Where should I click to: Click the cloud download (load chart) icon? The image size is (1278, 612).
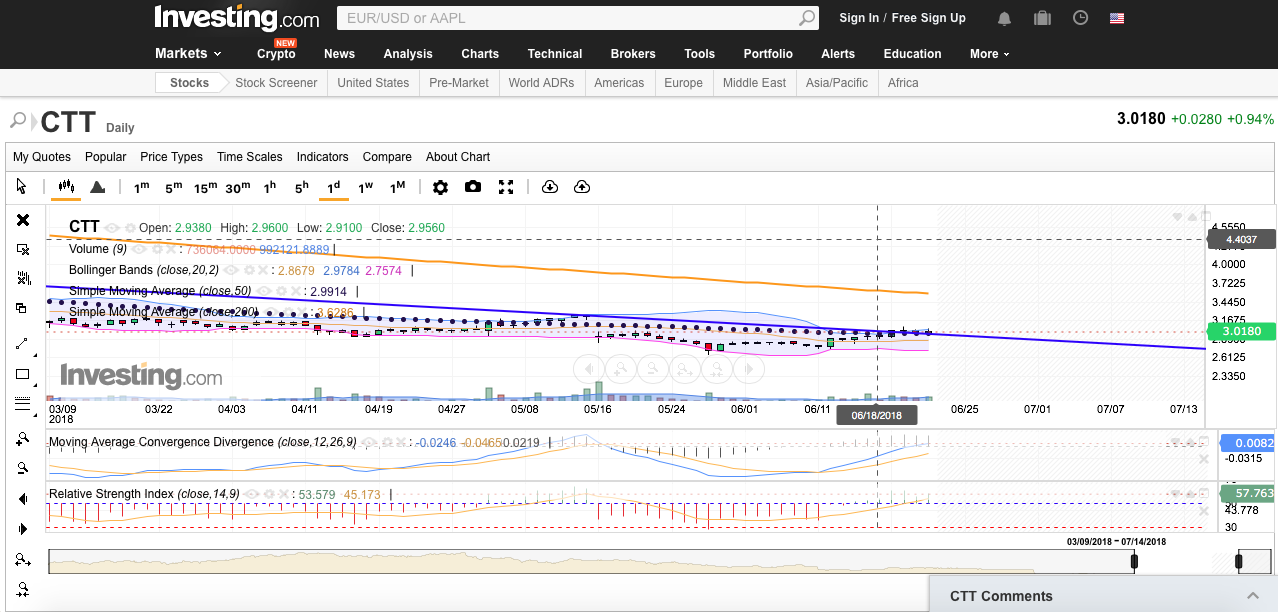tap(549, 187)
